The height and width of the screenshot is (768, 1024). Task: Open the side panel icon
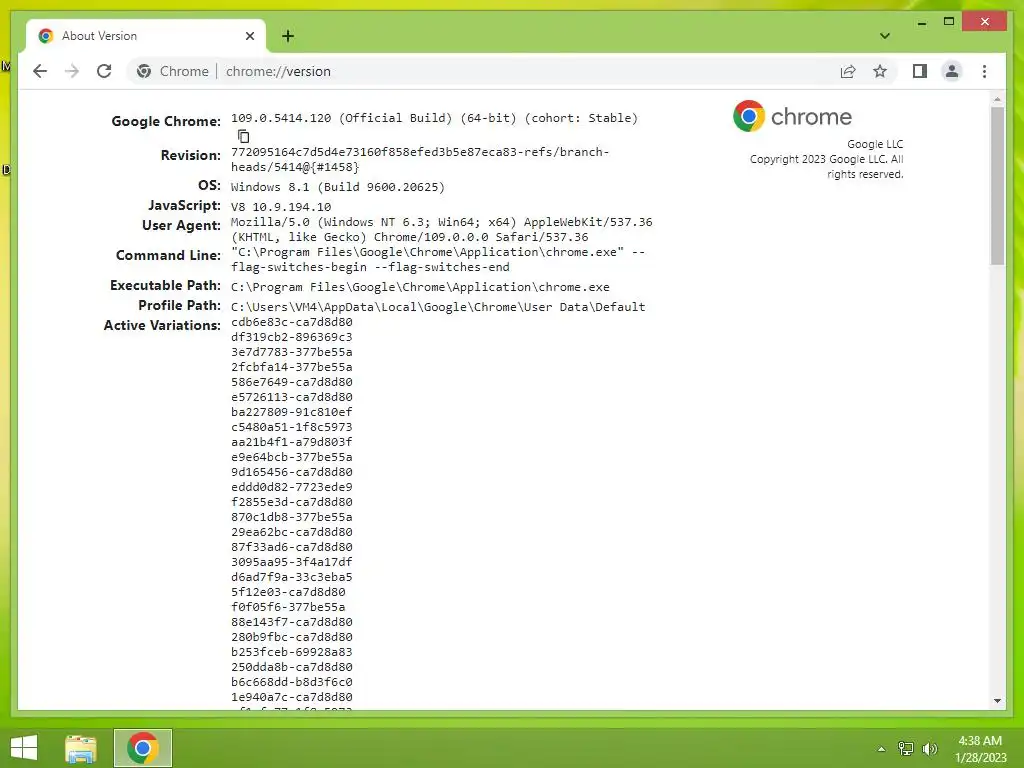[x=920, y=71]
